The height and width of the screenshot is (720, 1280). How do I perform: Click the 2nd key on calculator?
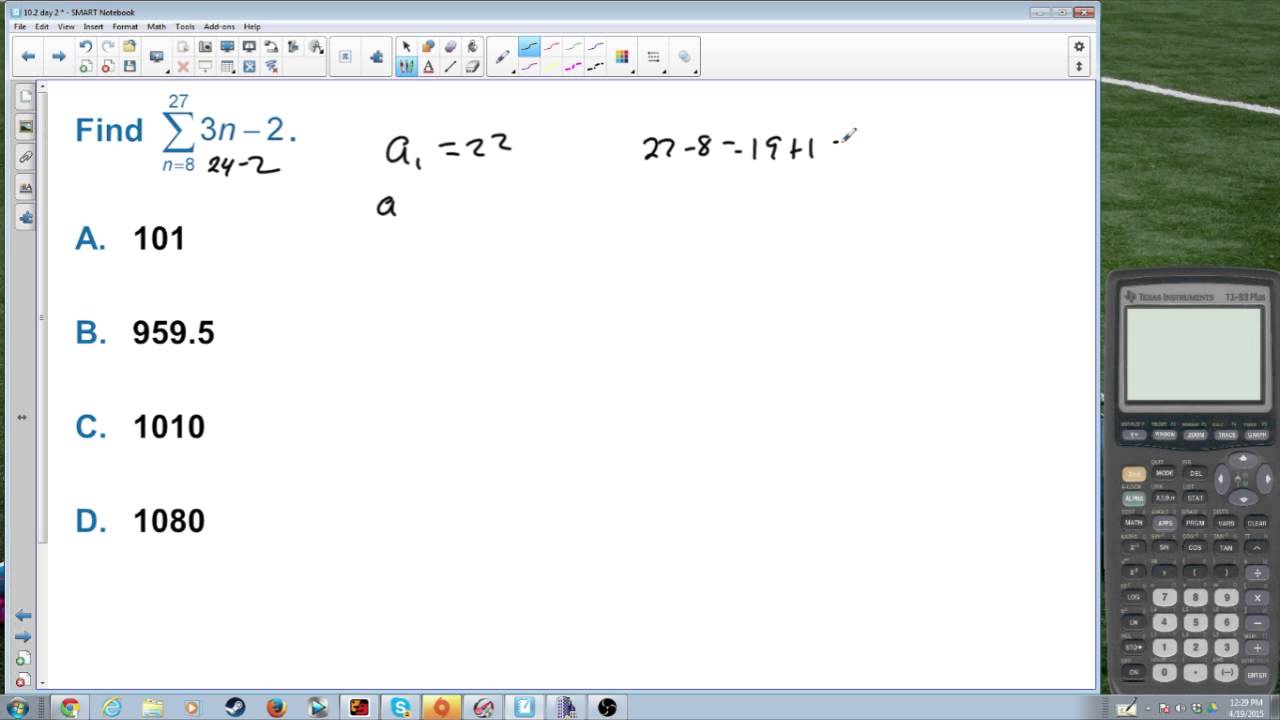[1133, 474]
